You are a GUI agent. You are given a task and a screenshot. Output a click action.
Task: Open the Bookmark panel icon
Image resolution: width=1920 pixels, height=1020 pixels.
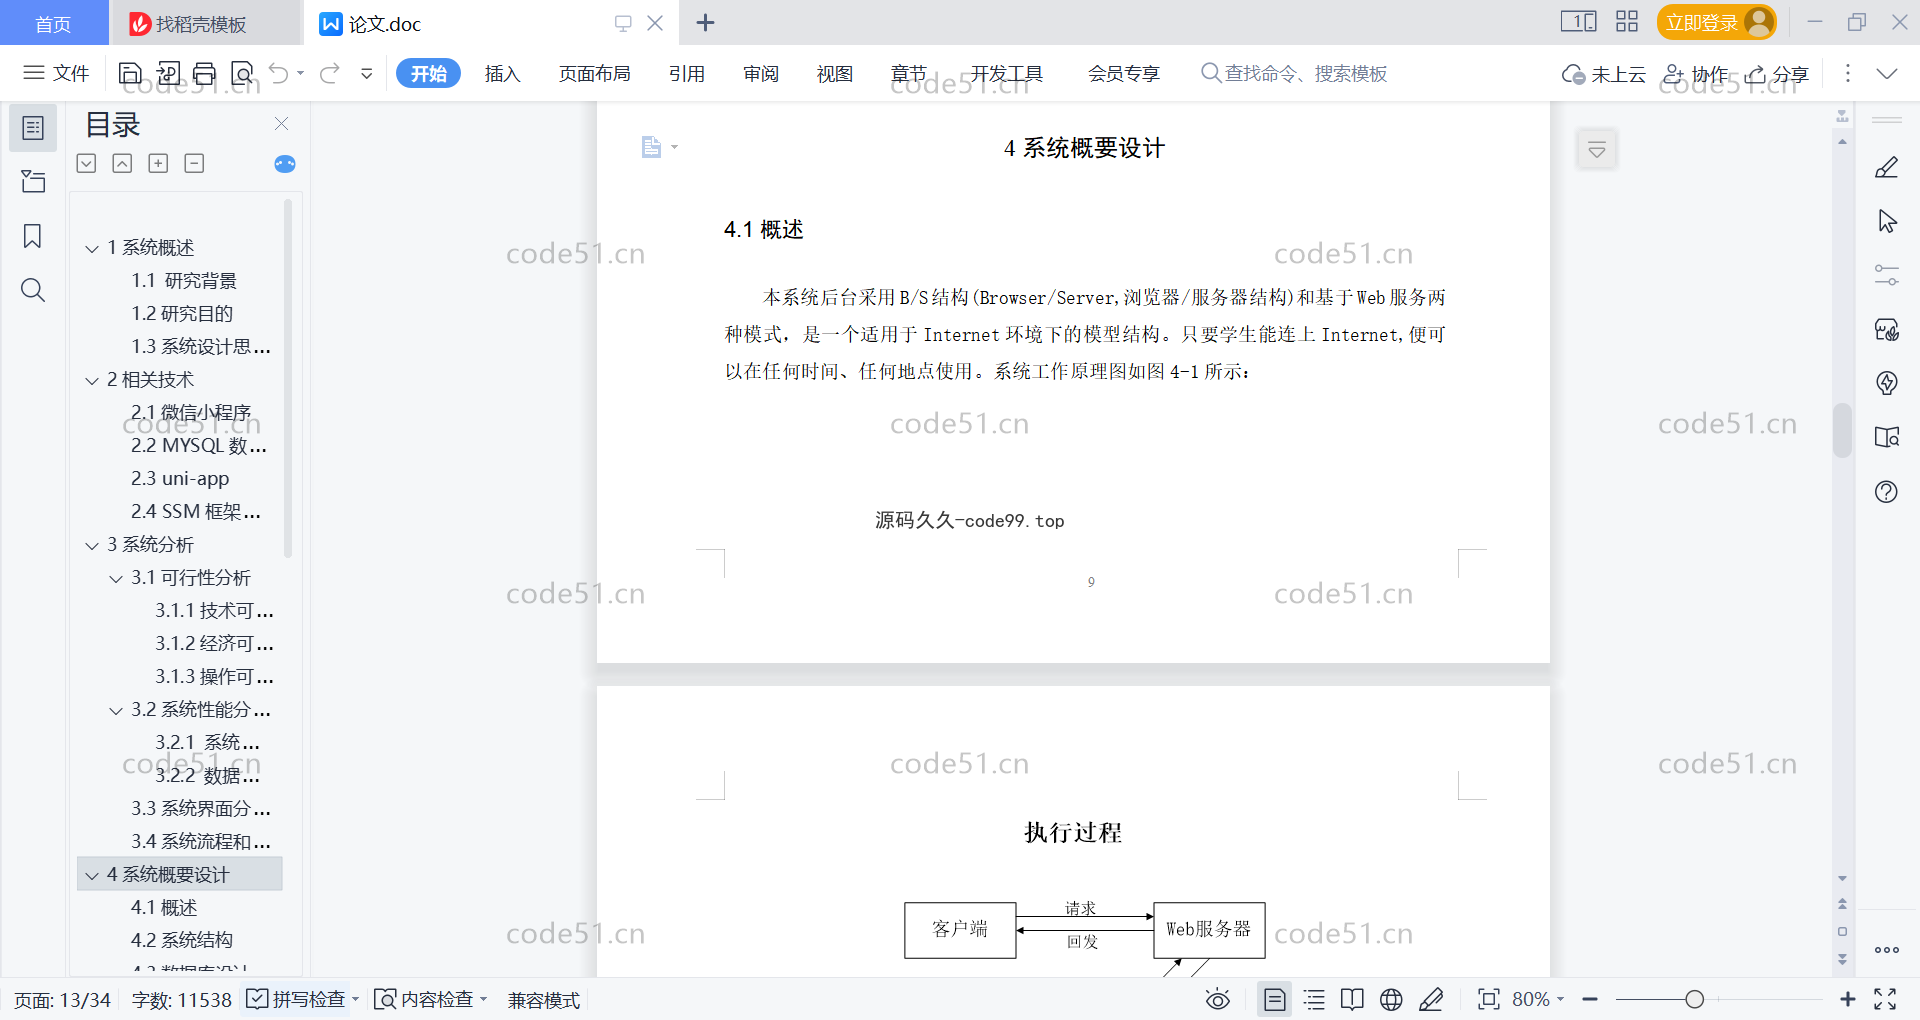pos(33,236)
